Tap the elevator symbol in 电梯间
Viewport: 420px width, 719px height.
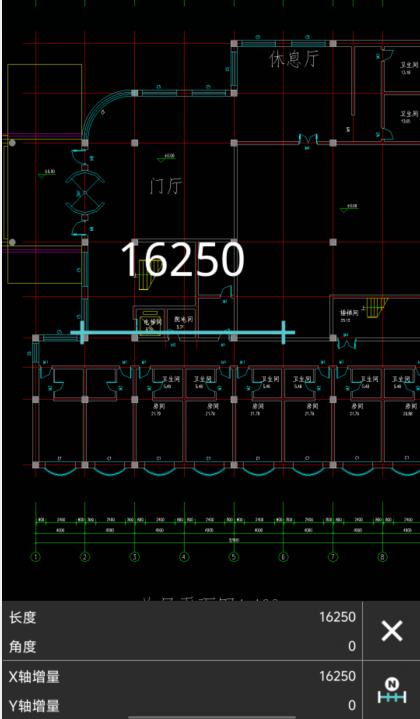(x=151, y=322)
